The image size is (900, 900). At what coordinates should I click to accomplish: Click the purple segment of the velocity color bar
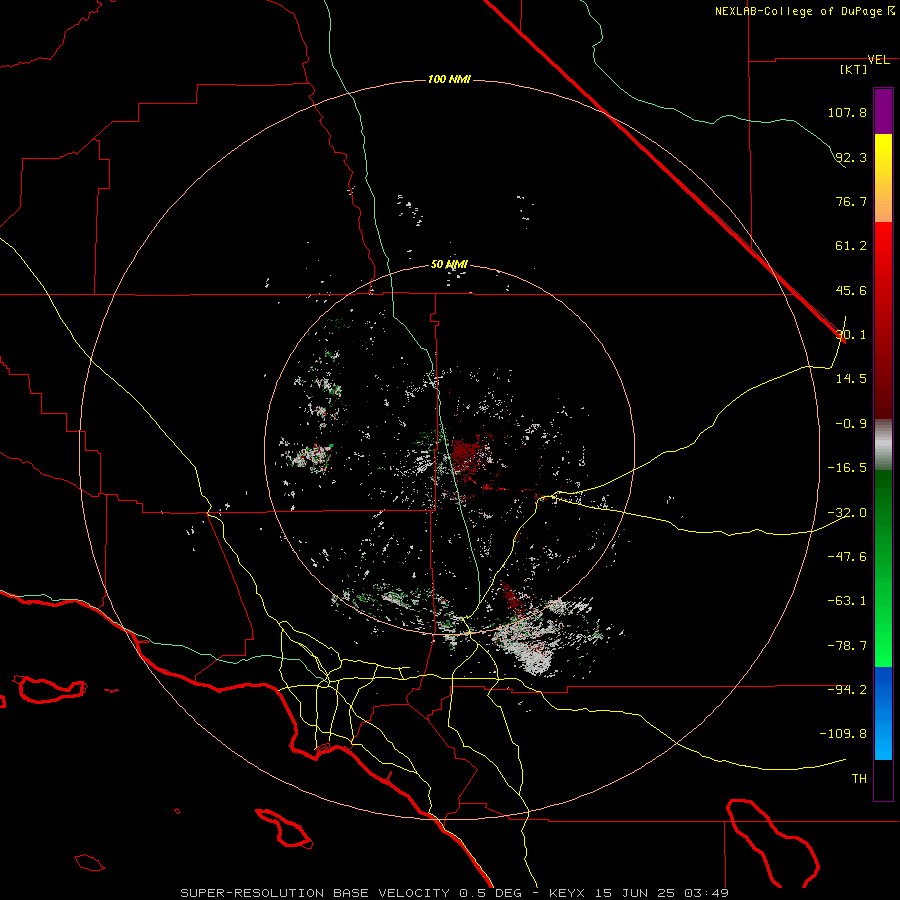(x=883, y=111)
